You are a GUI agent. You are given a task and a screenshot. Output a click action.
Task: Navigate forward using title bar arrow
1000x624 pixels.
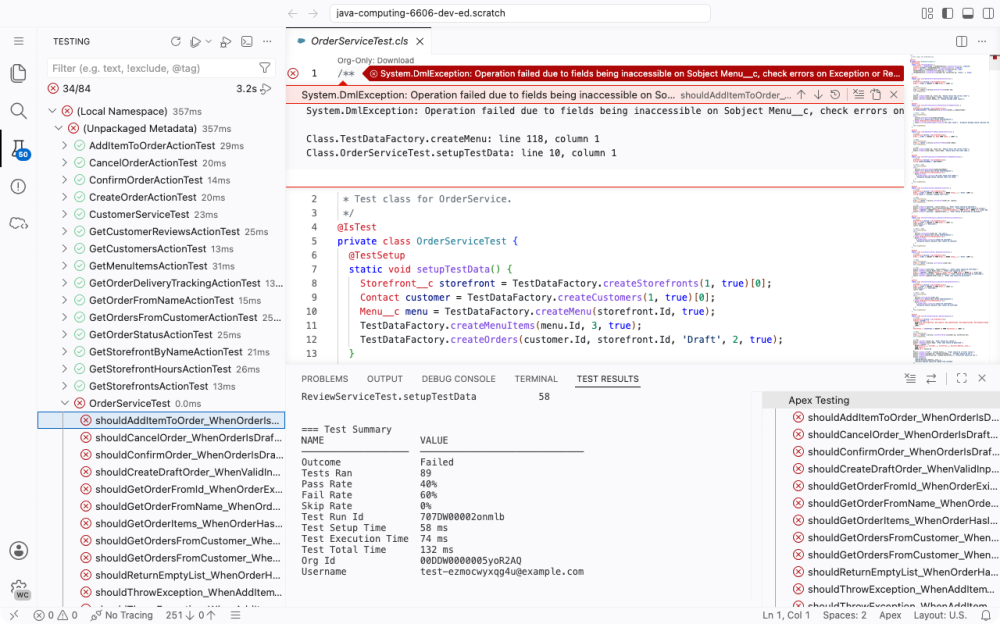(x=313, y=13)
